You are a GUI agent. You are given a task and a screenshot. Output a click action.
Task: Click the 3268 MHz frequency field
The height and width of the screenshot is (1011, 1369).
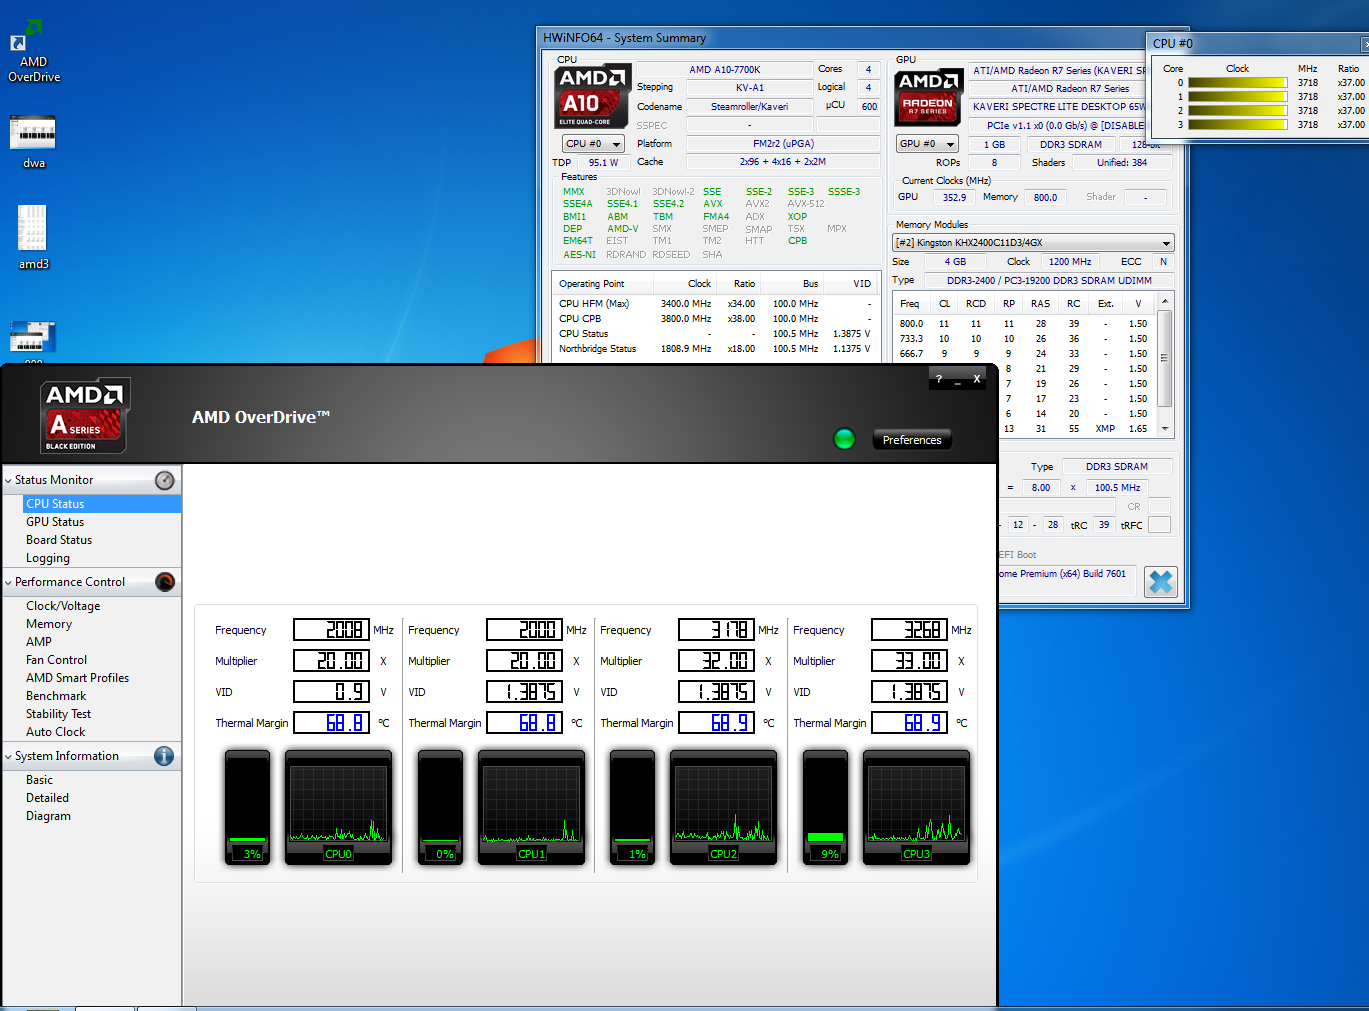tap(910, 630)
